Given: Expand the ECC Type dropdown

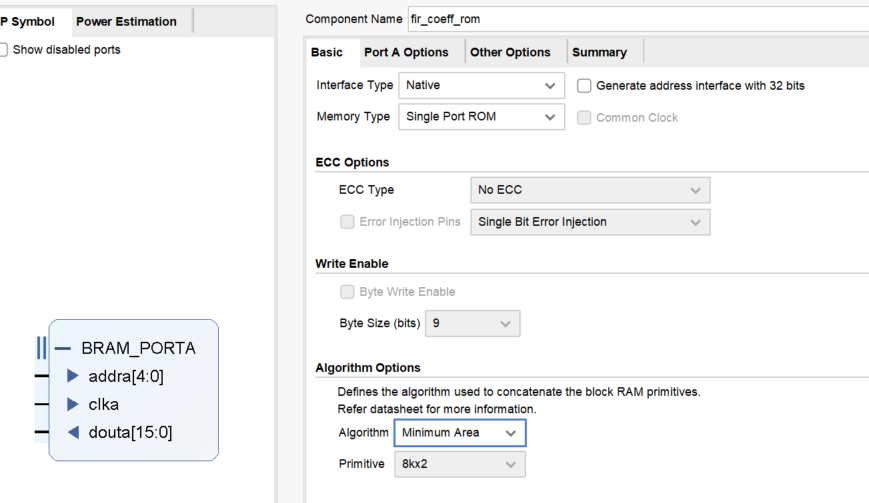Looking at the screenshot, I should (590, 190).
